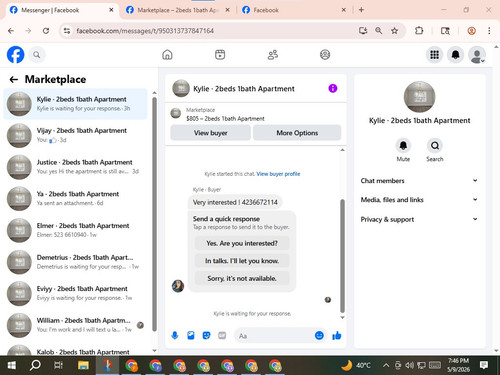
Task: Click the chat list scrollbar
Action: (154, 213)
